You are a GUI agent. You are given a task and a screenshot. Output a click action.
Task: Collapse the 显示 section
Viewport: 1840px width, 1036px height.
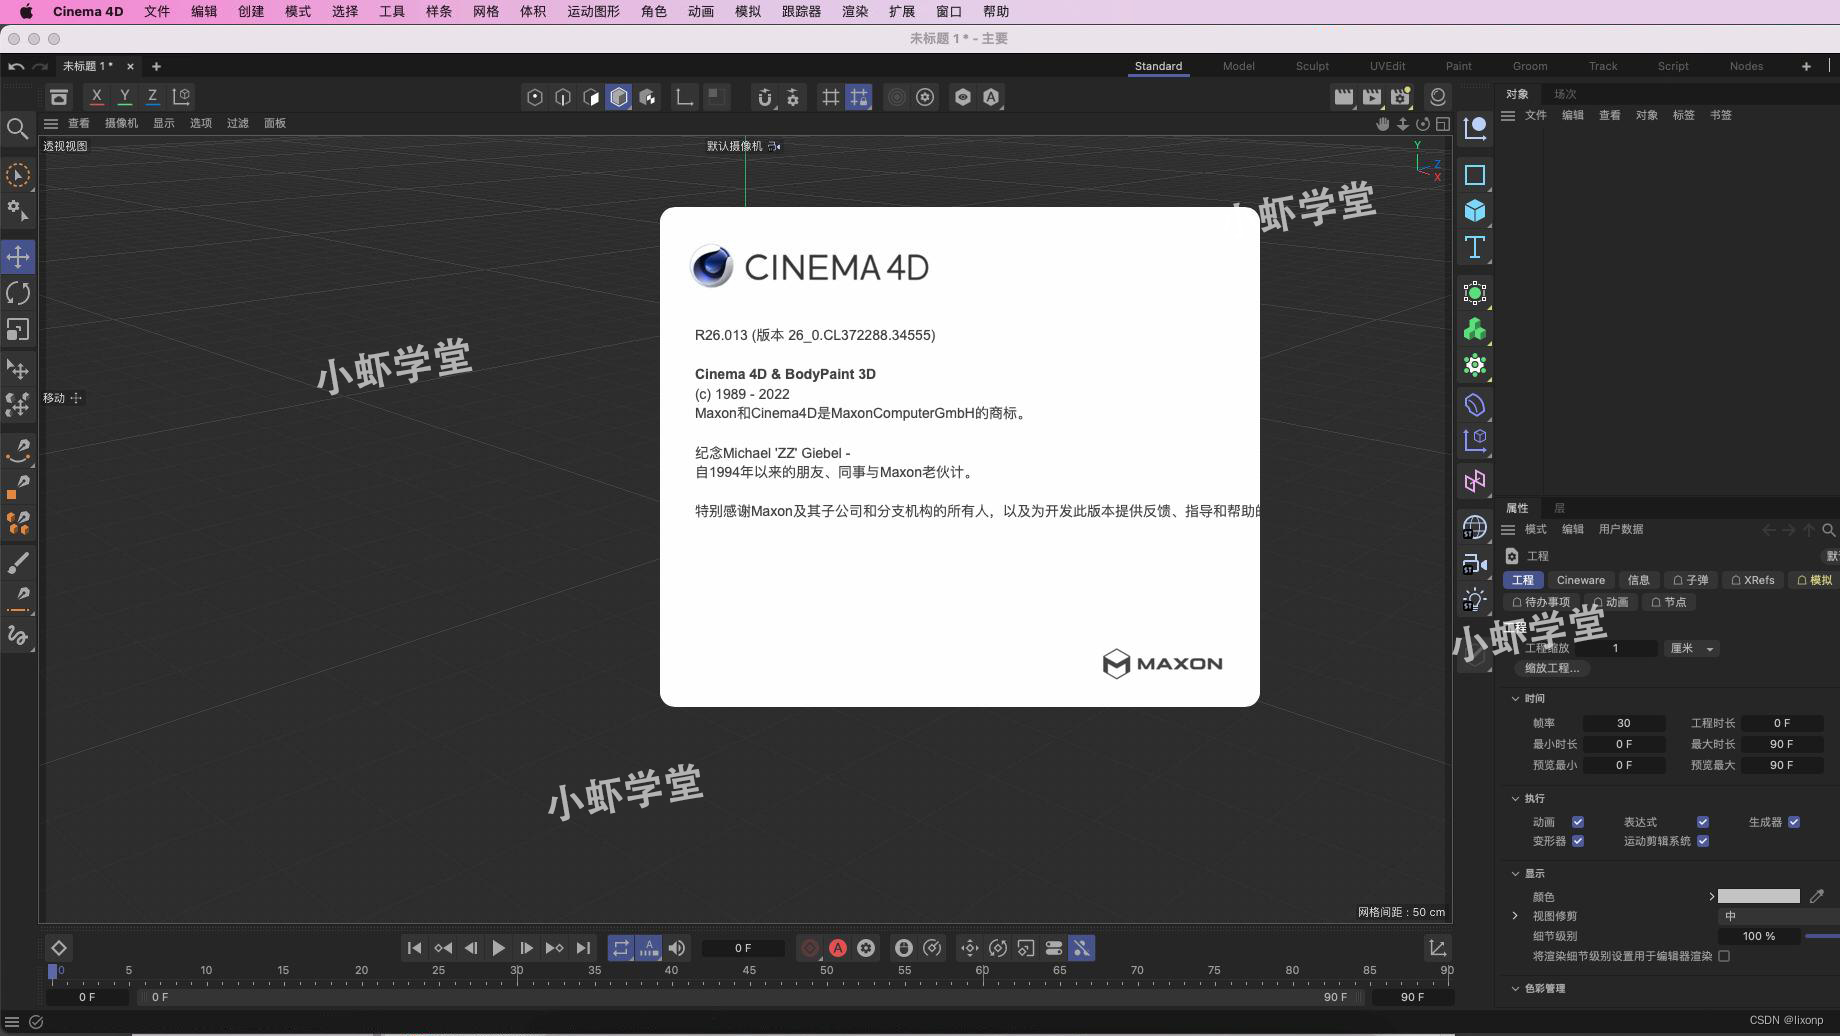point(1515,873)
